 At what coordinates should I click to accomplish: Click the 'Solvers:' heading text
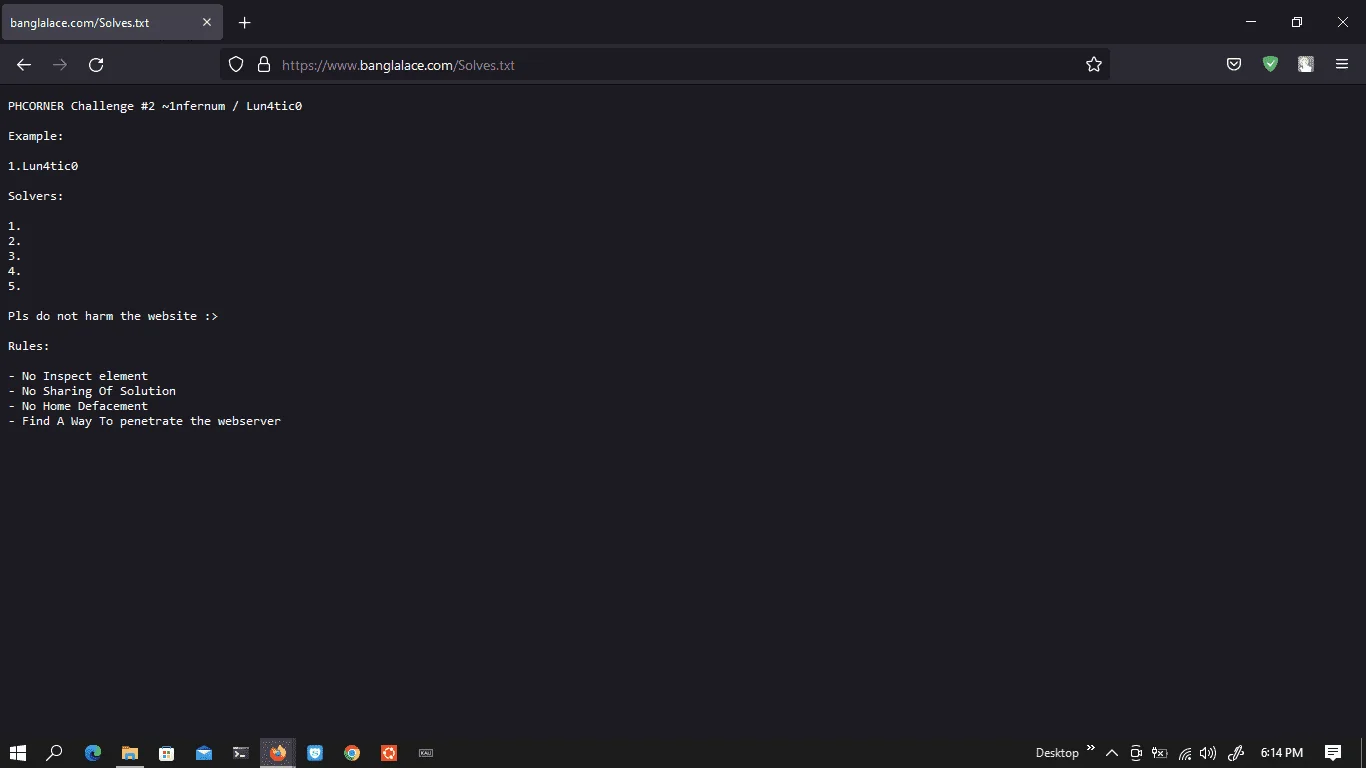pos(36,196)
